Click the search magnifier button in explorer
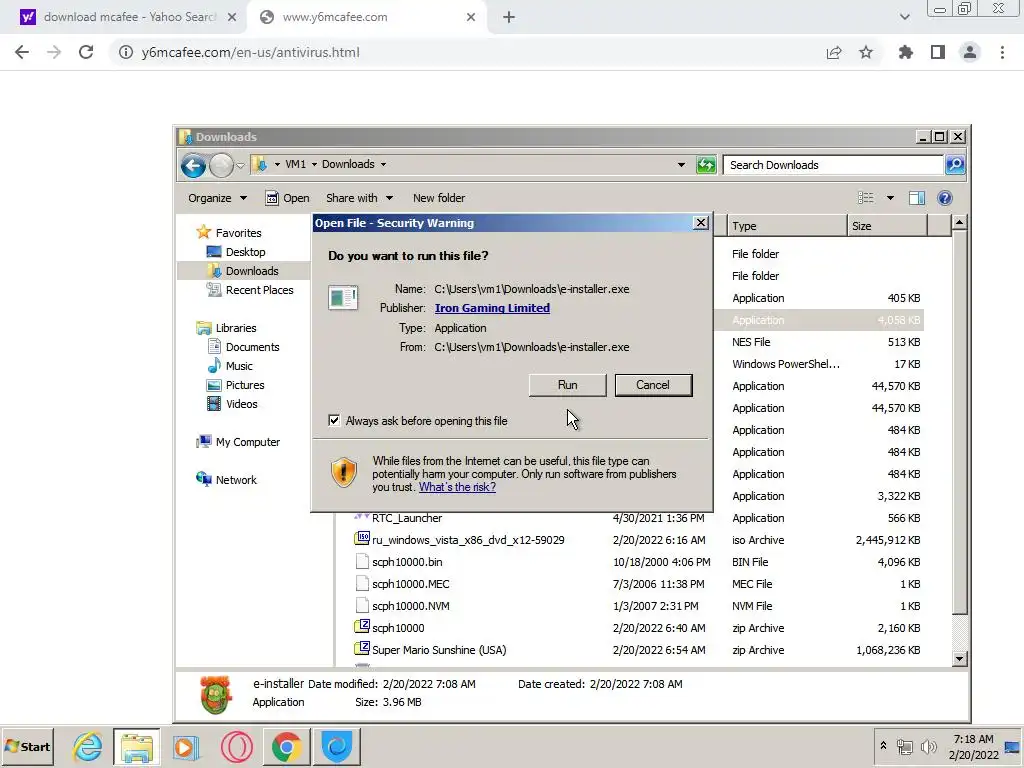Image resolution: width=1024 pixels, height=768 pixels. pyautogui.click(x=955, y=165)
